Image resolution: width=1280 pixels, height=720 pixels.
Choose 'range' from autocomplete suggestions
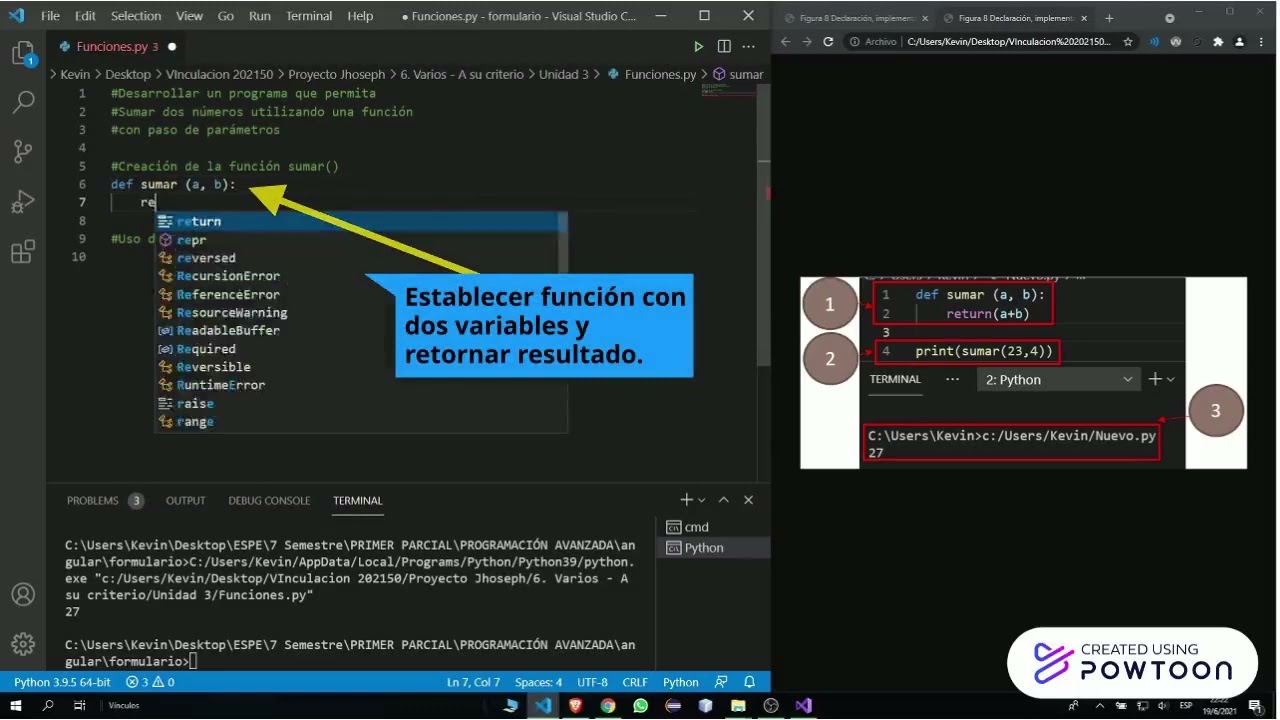point(361,421)
